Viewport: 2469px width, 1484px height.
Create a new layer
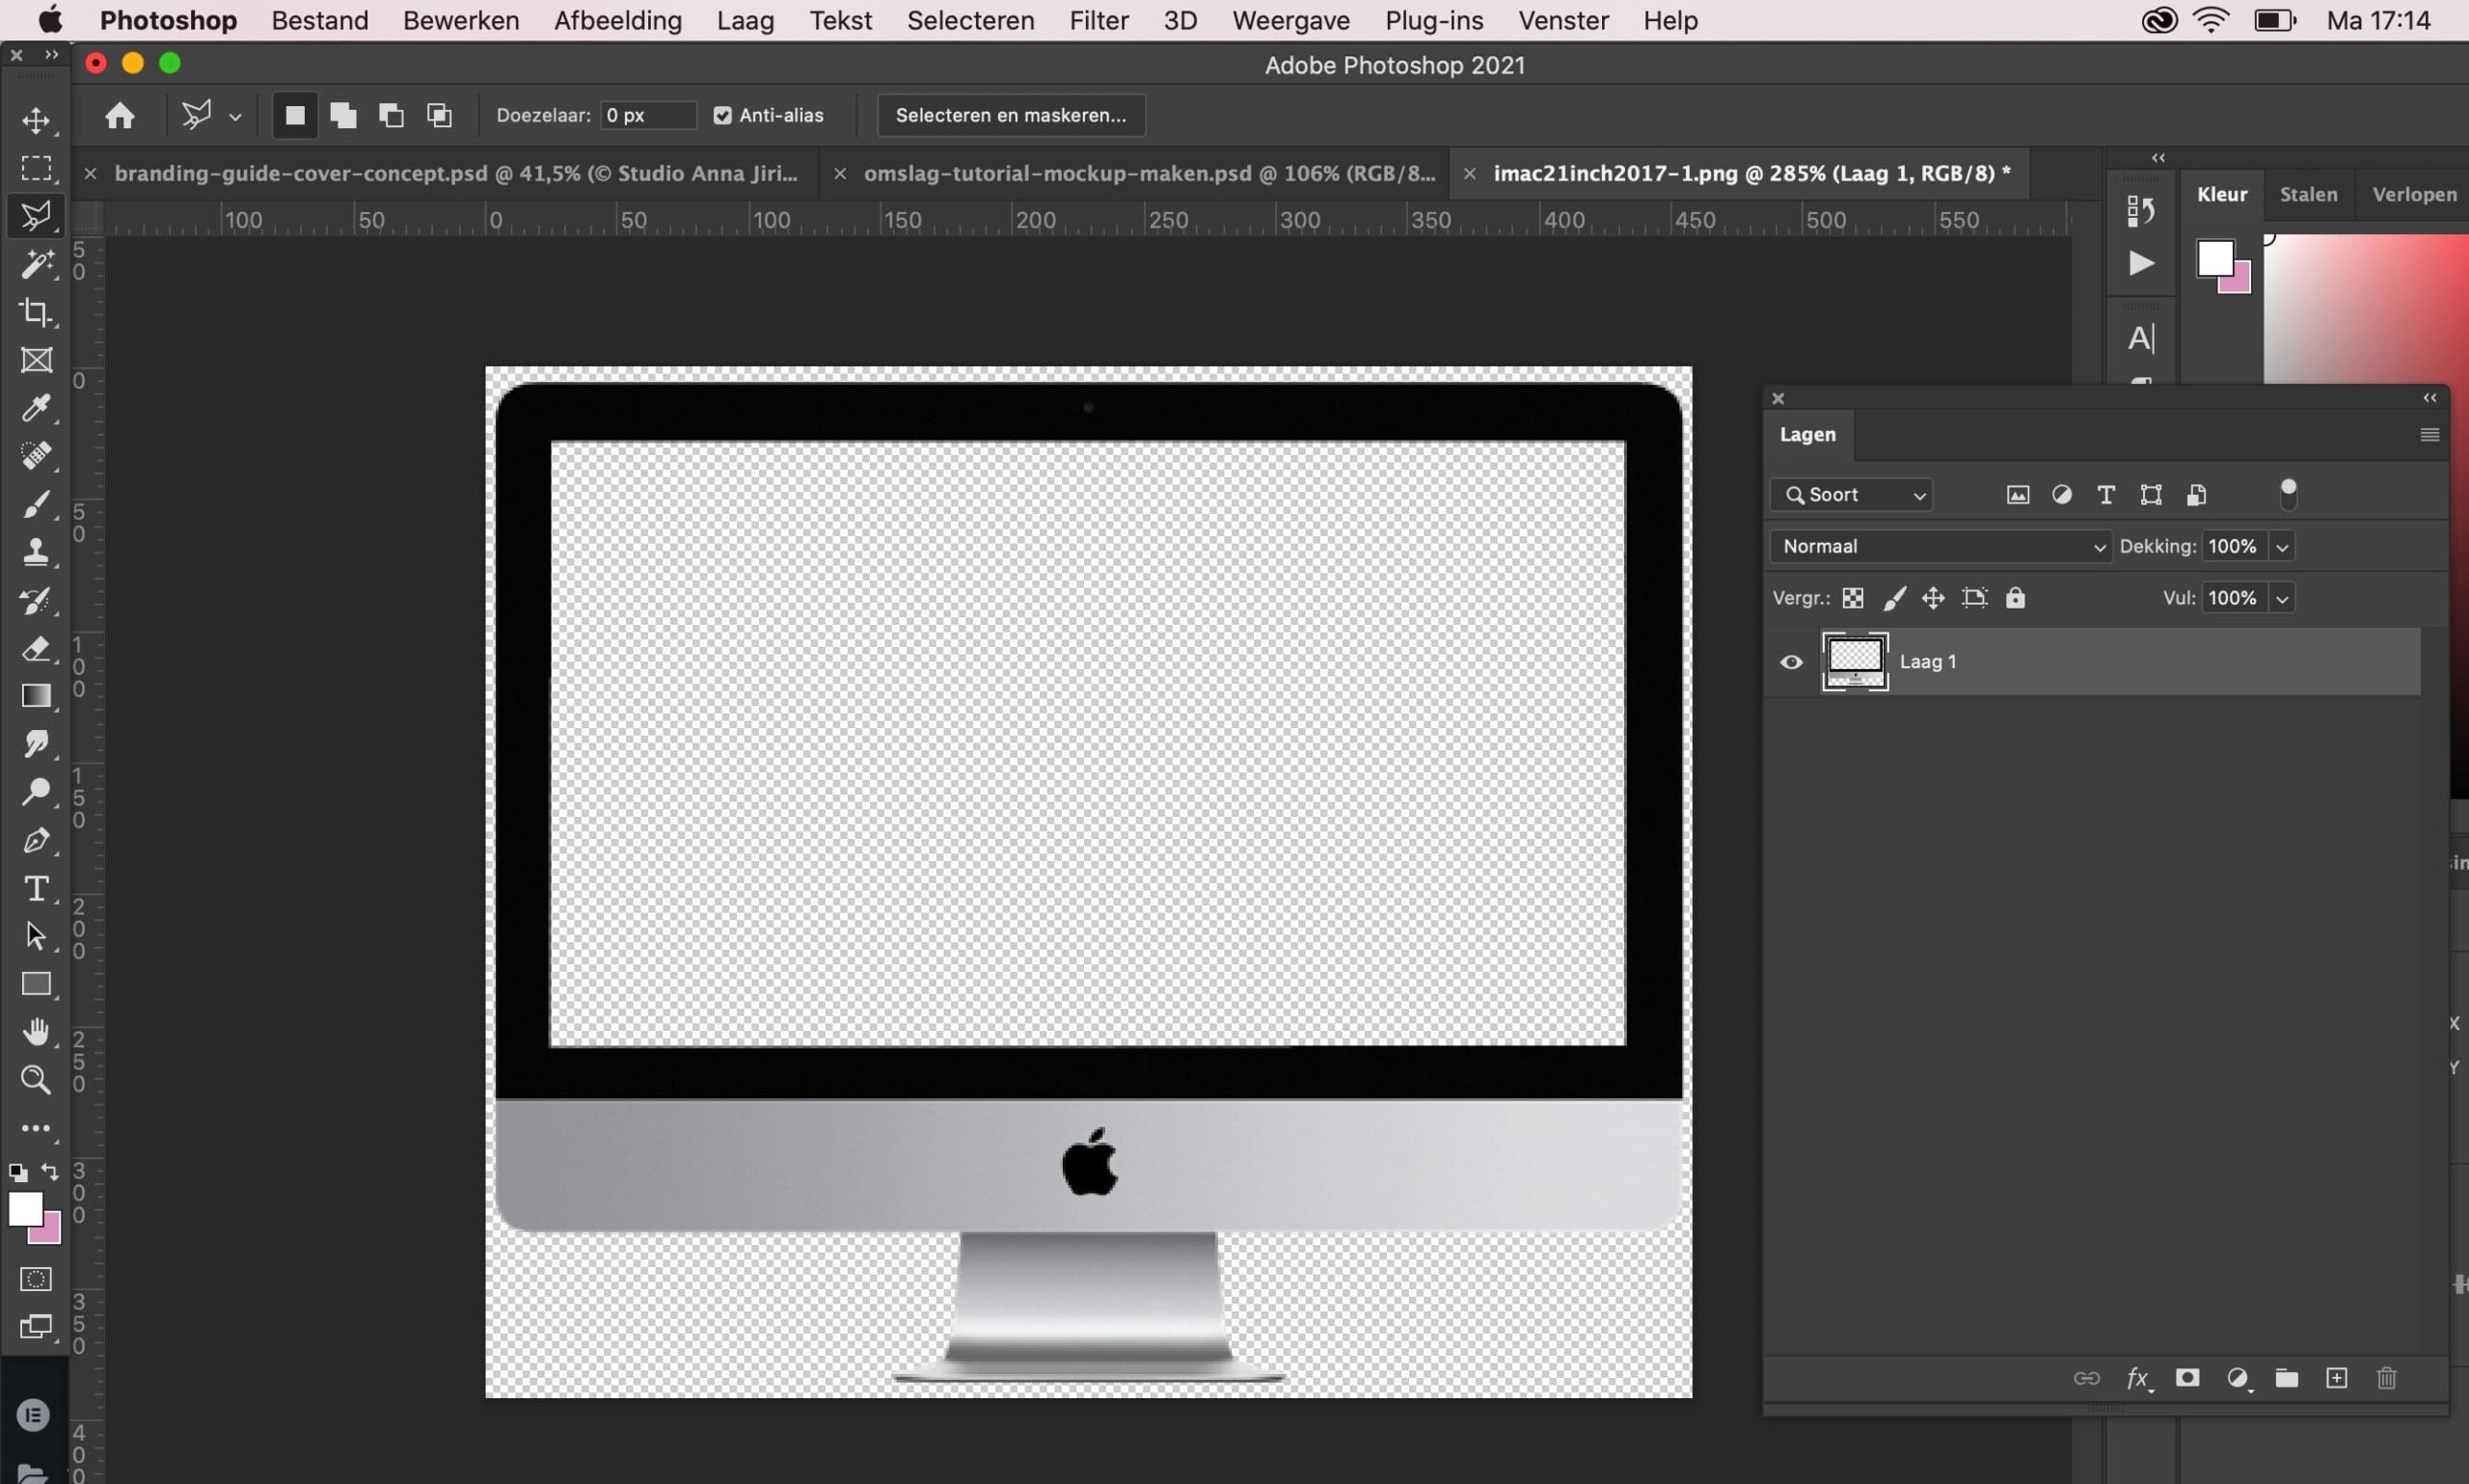click(2336, 1378)
